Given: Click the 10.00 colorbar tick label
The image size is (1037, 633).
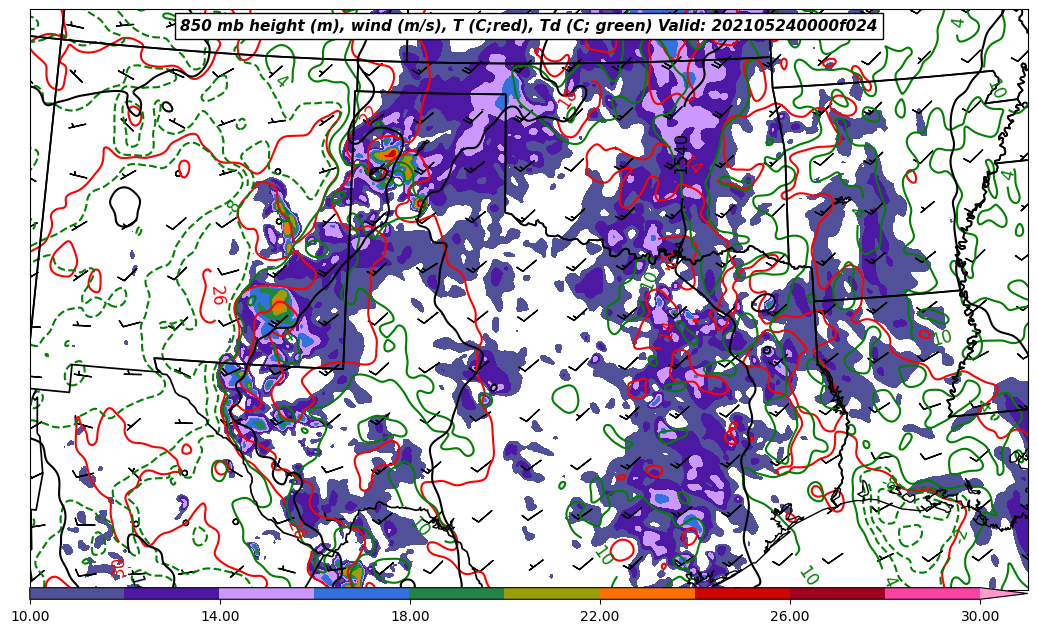Looking at the screenshot, I should (30, 616).
